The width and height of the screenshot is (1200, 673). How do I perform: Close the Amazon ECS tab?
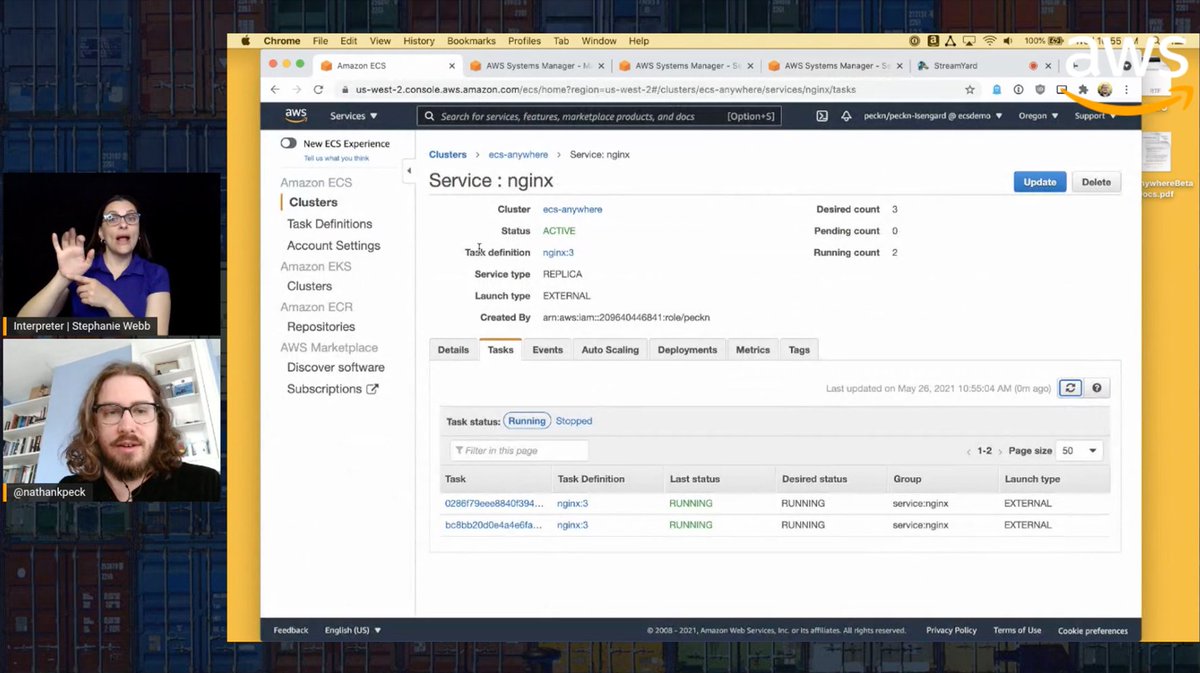pyautogui.click(x=451, y=66)
